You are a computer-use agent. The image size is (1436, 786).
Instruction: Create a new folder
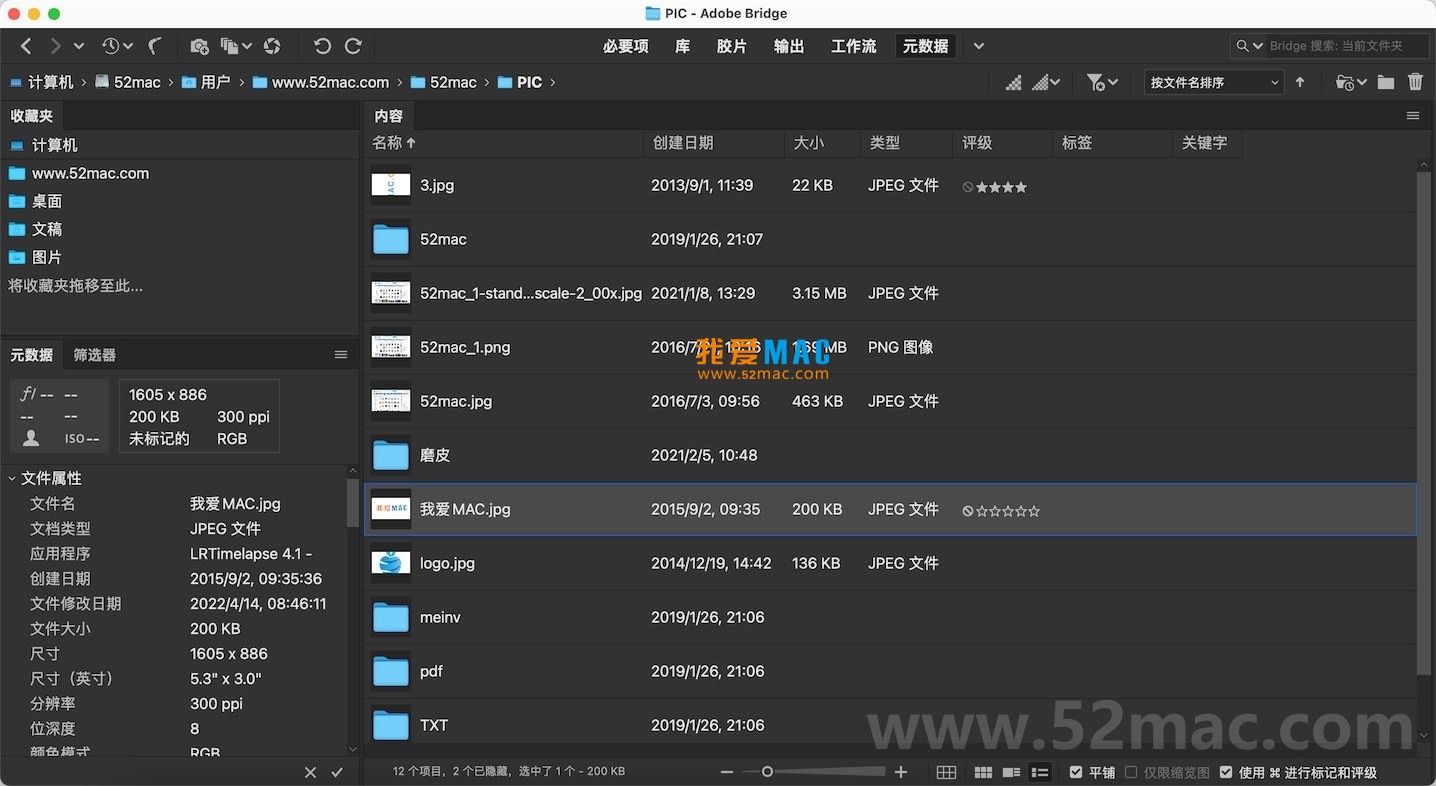click(1386, 82)
